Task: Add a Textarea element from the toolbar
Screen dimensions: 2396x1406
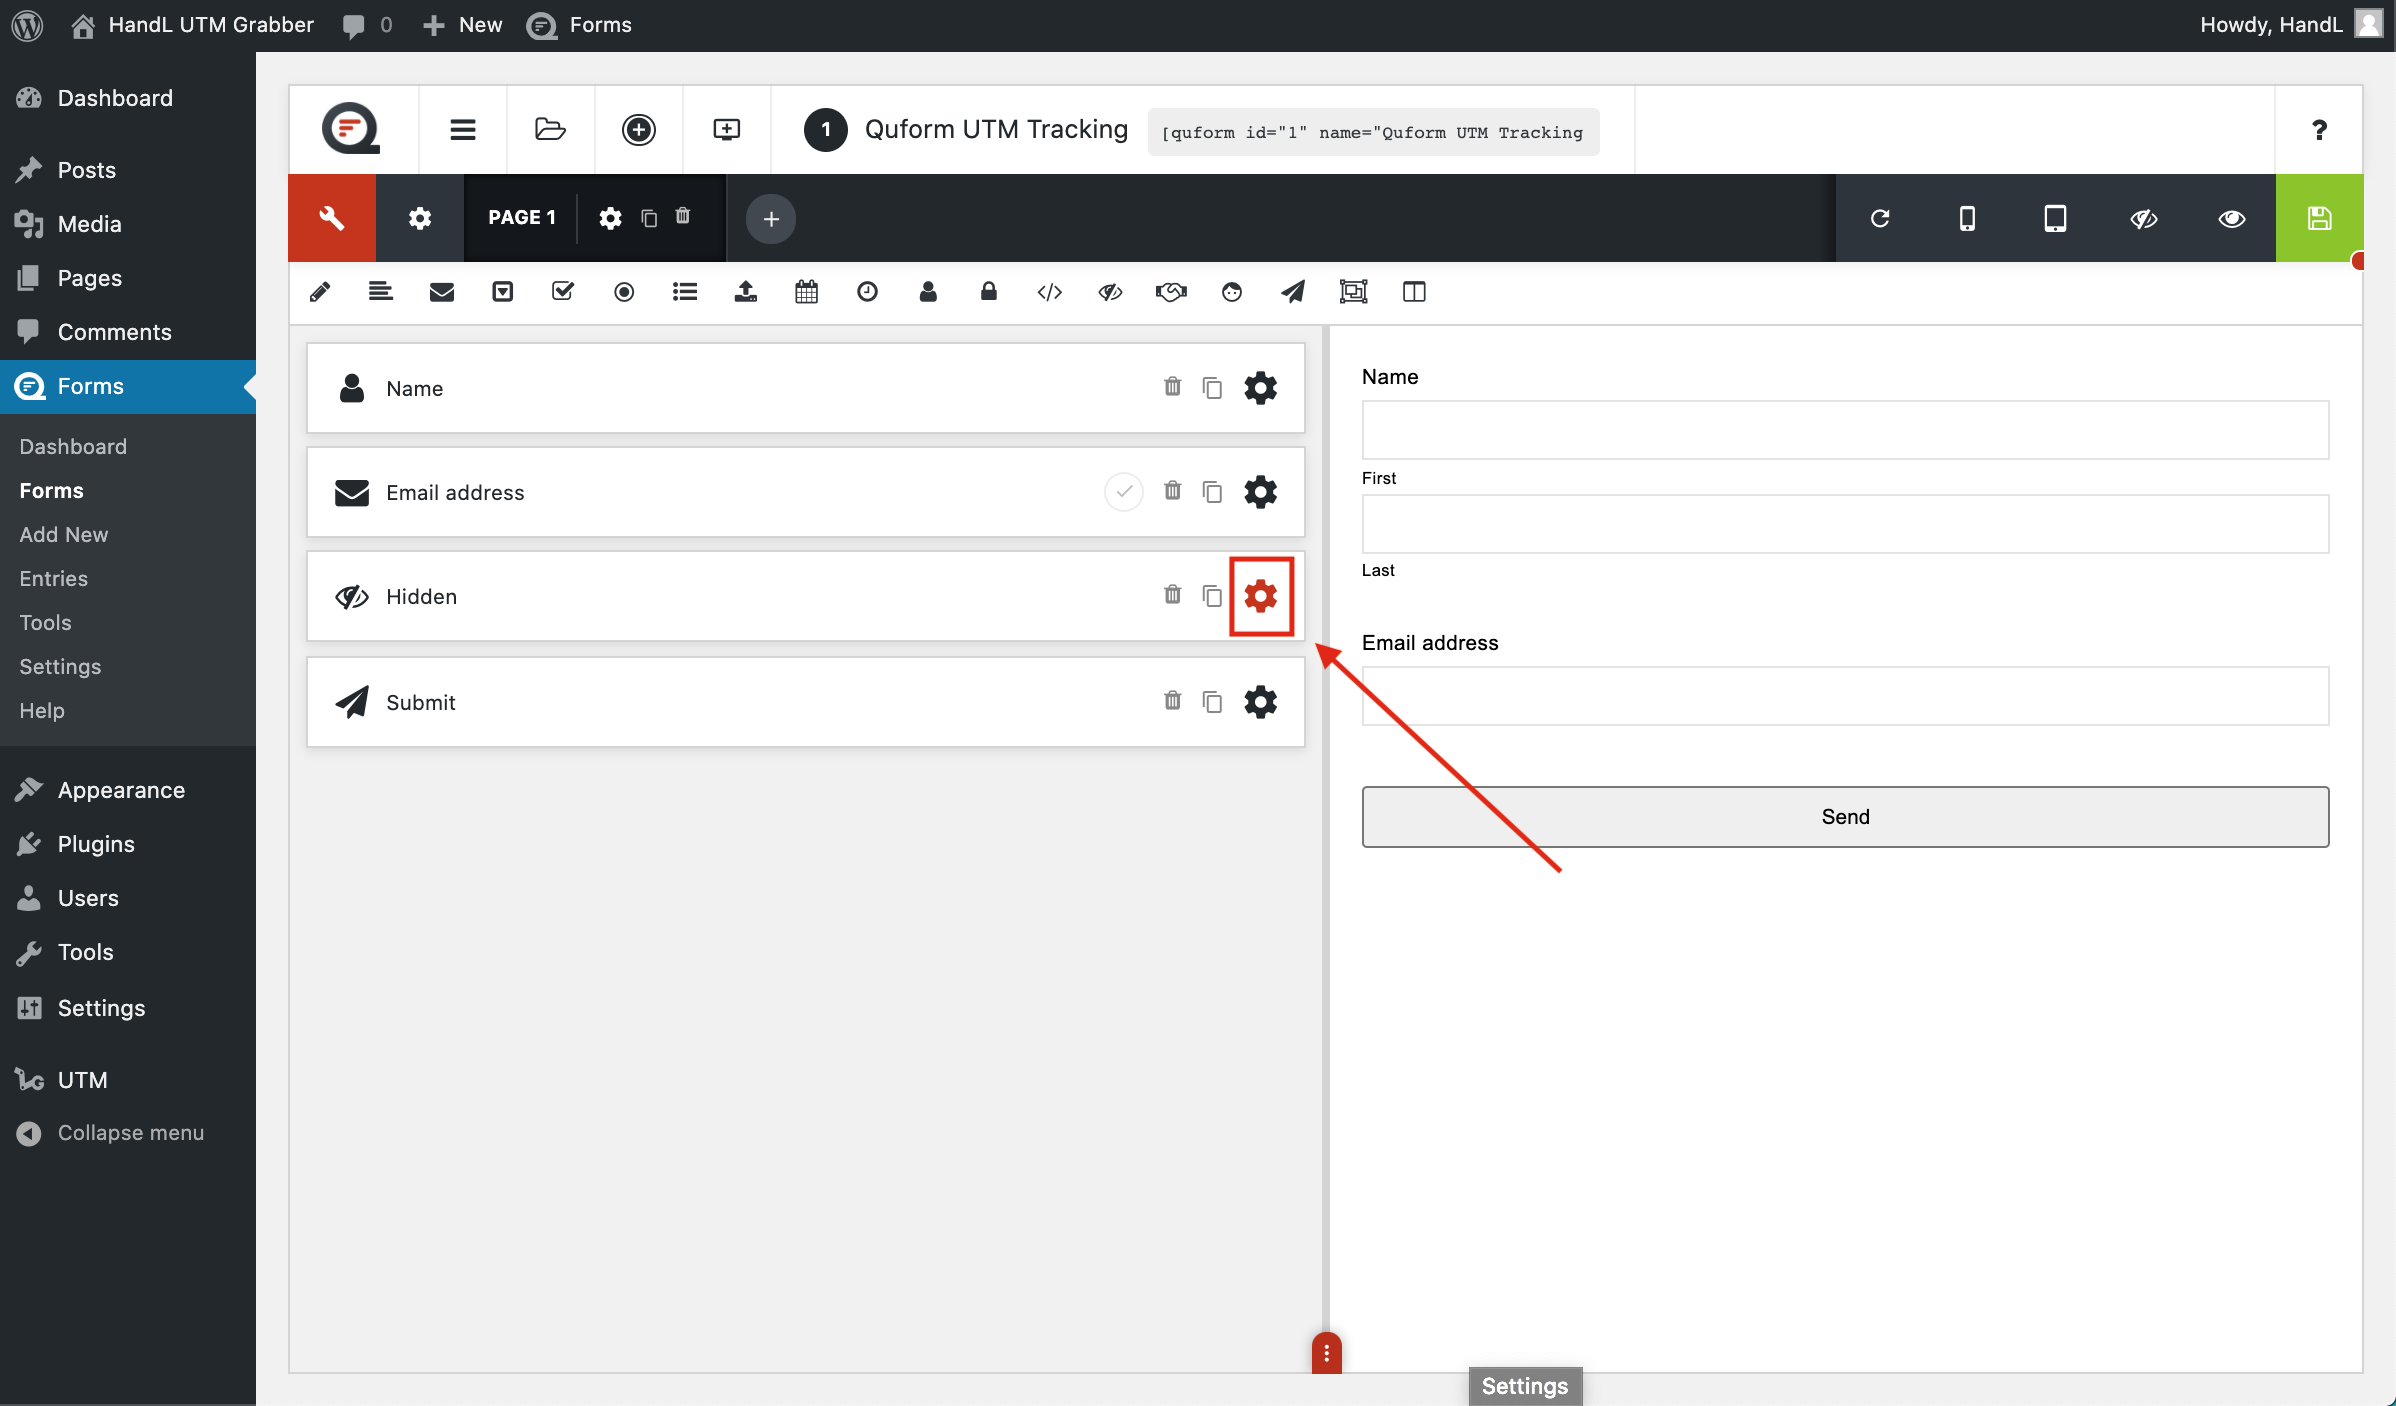Action: 381,292
